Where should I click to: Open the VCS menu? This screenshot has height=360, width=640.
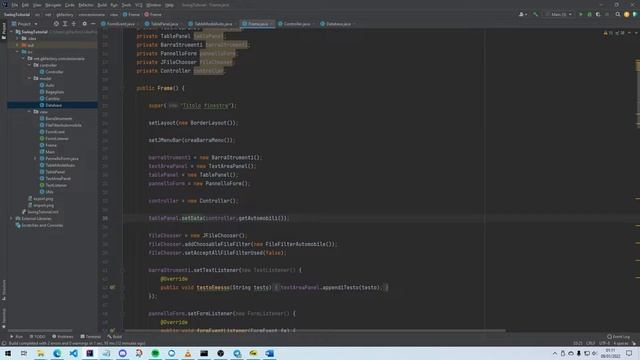(x=139, y=5)
